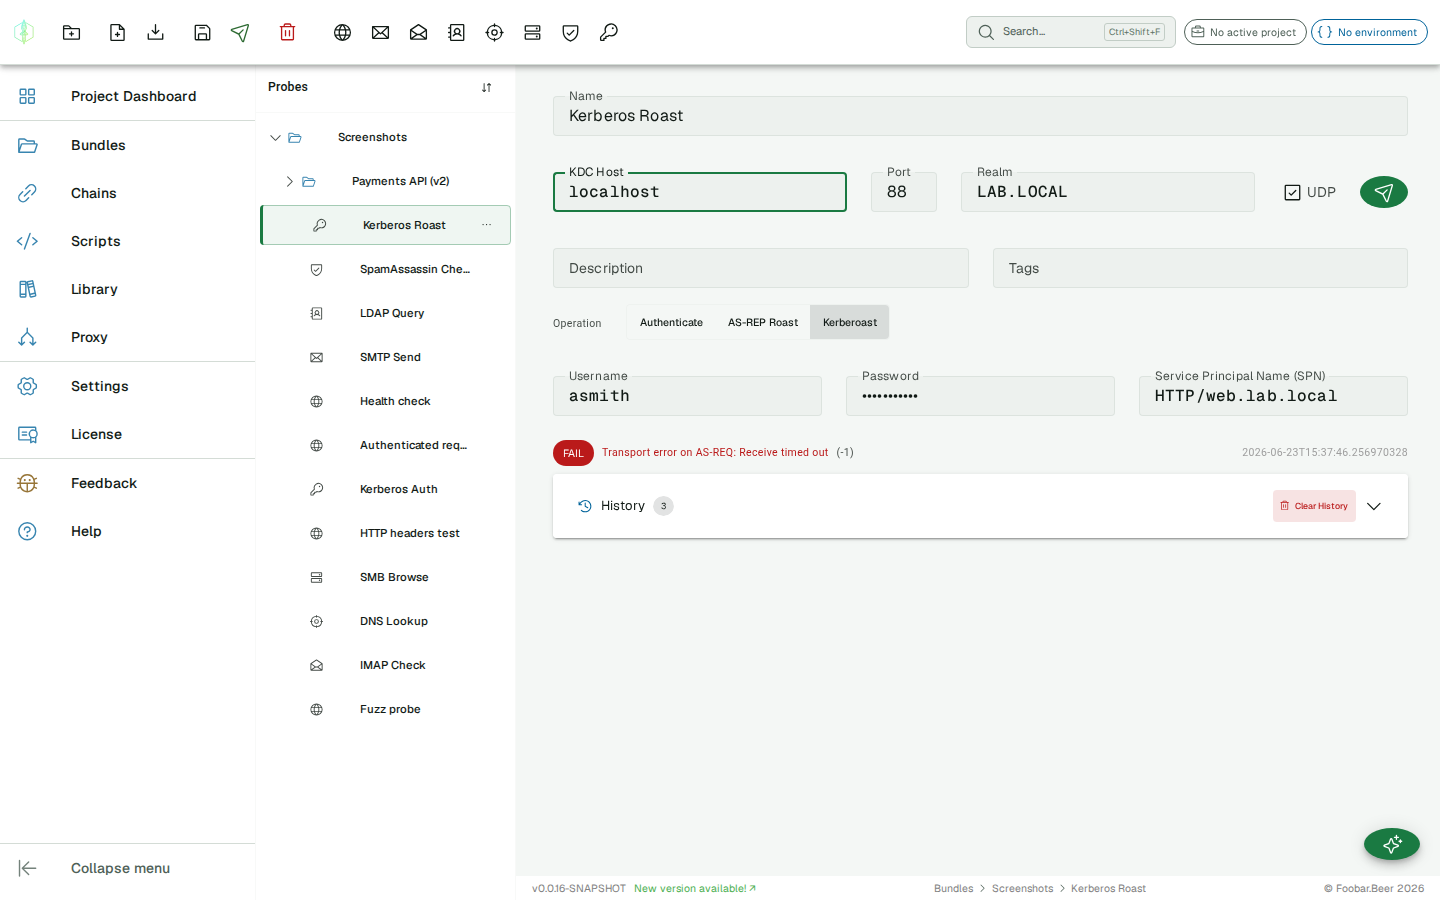Click the new folder icon in toolbar
The height and width of the screenshot is (900, 1440).
71,32
